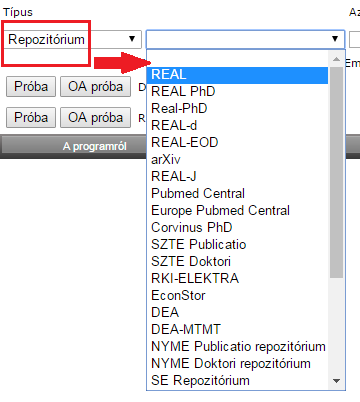Viewport: 360px width, 402px height.
Task: Pick RKI-ELEKTRA from the list
Action: coord(237,278)
